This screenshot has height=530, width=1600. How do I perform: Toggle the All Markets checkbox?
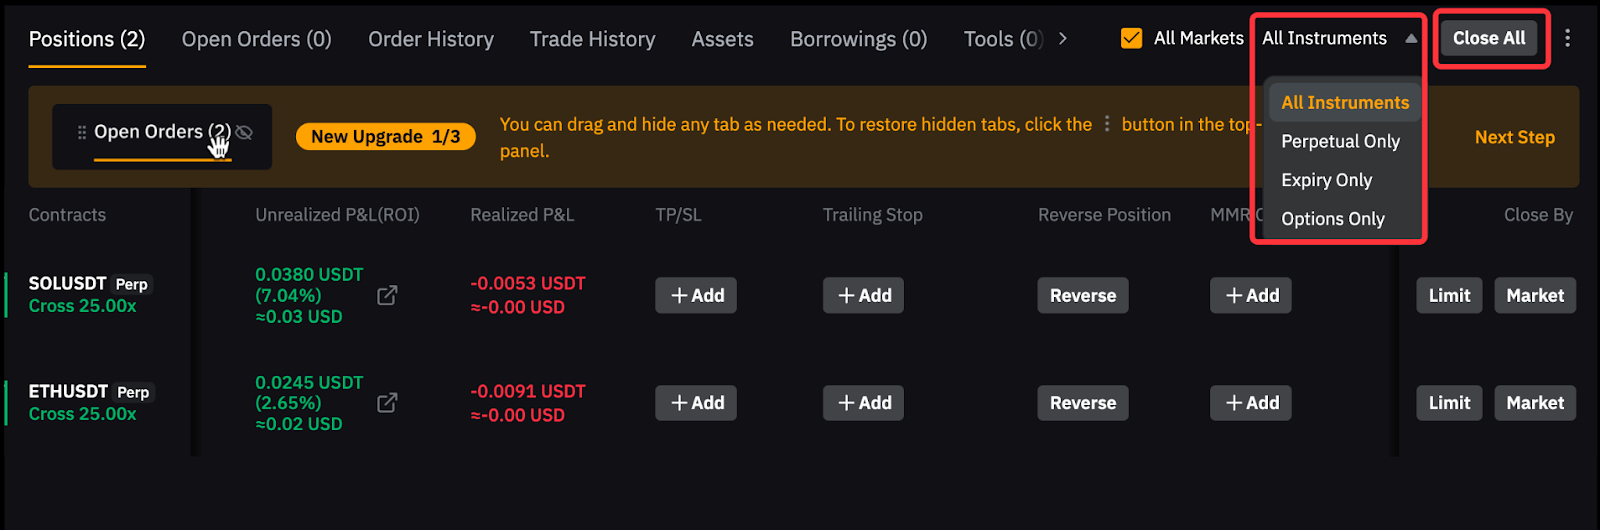1132,38
